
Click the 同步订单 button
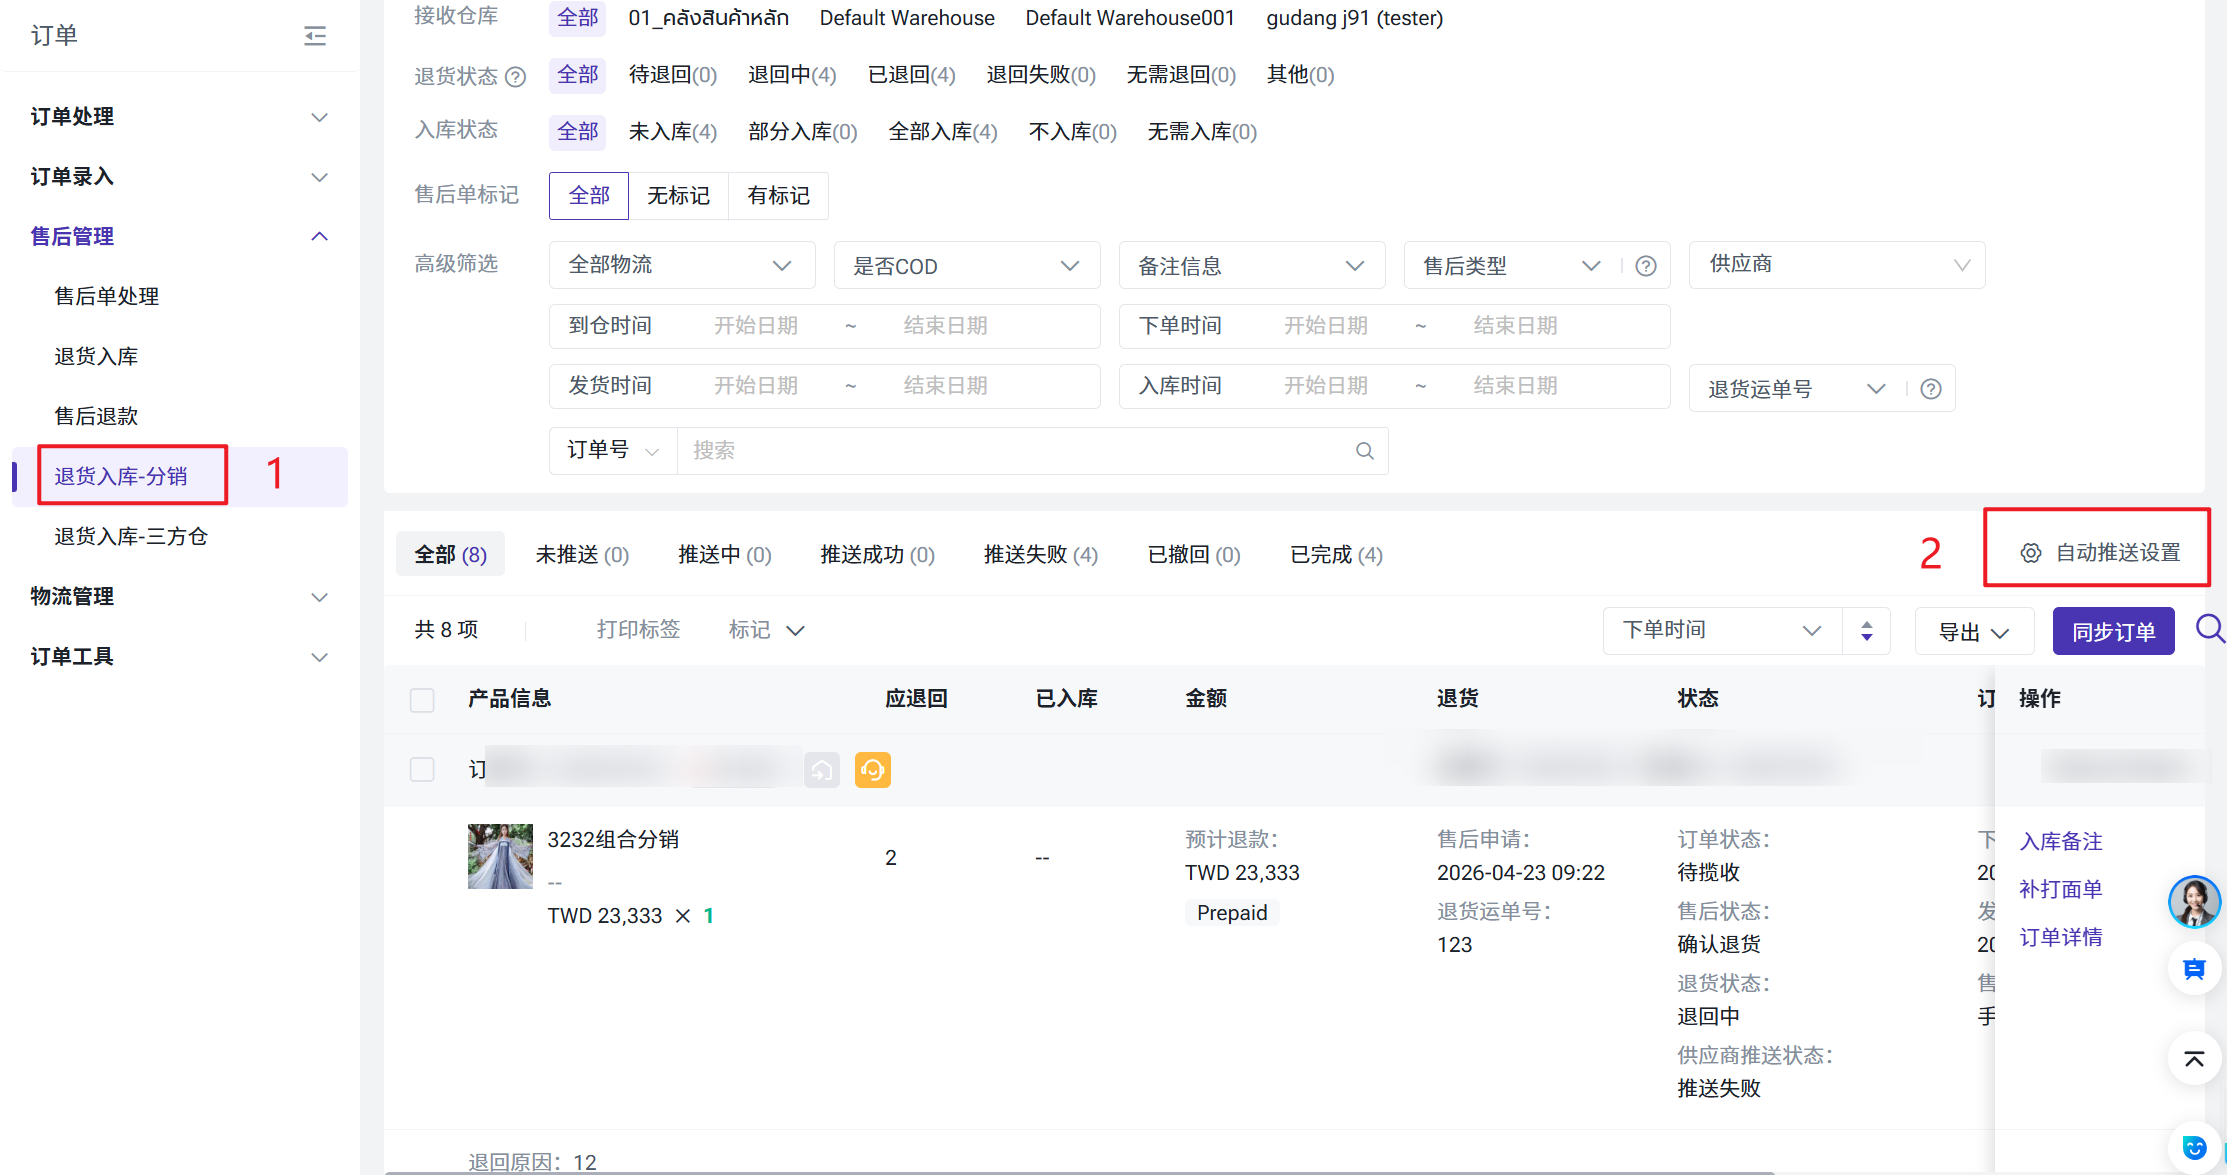2112,632
